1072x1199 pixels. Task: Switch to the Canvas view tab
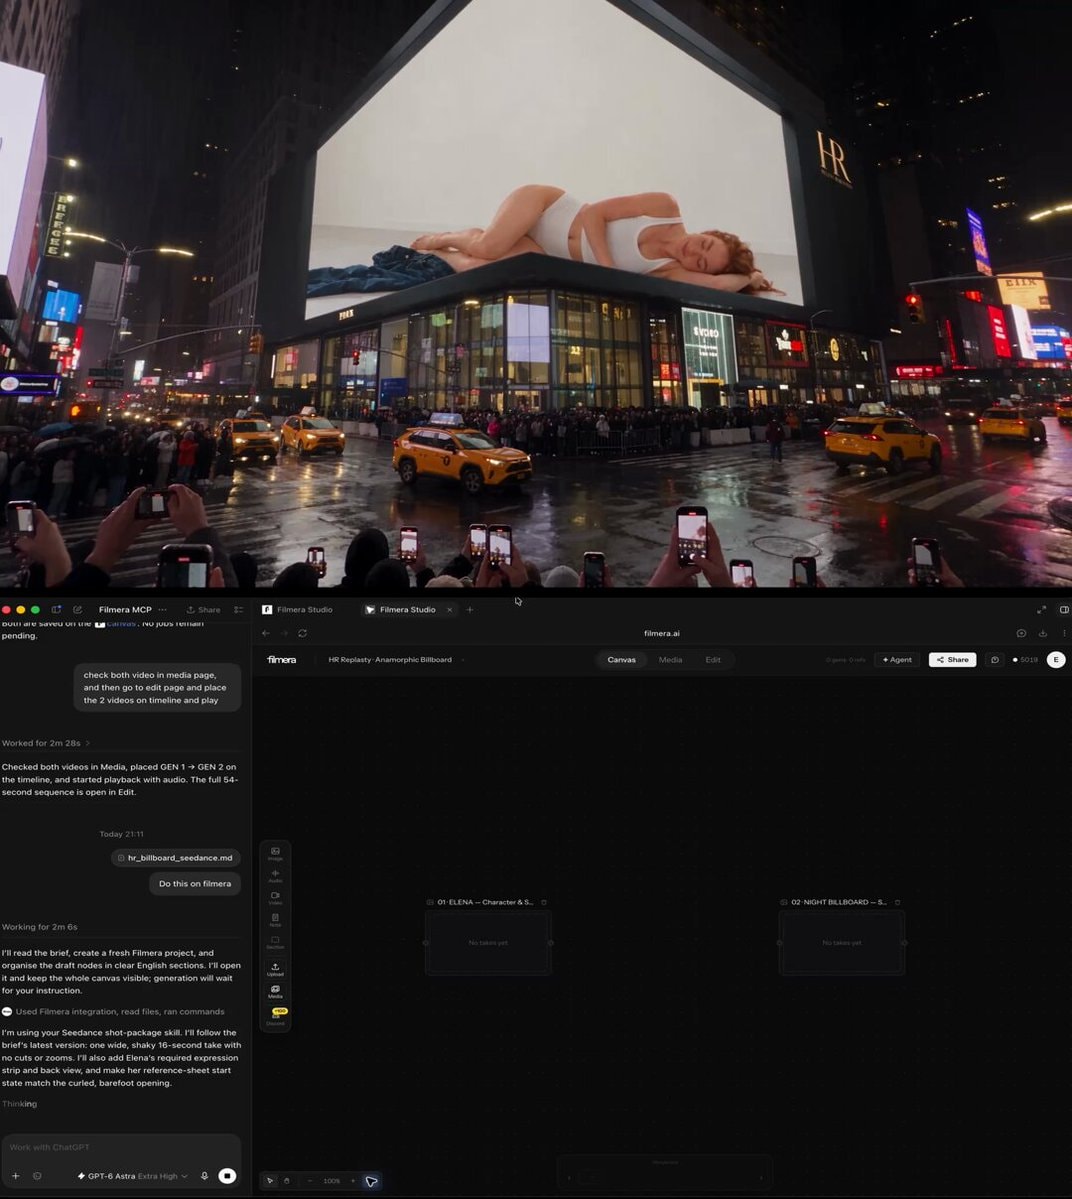pos(622,659)
